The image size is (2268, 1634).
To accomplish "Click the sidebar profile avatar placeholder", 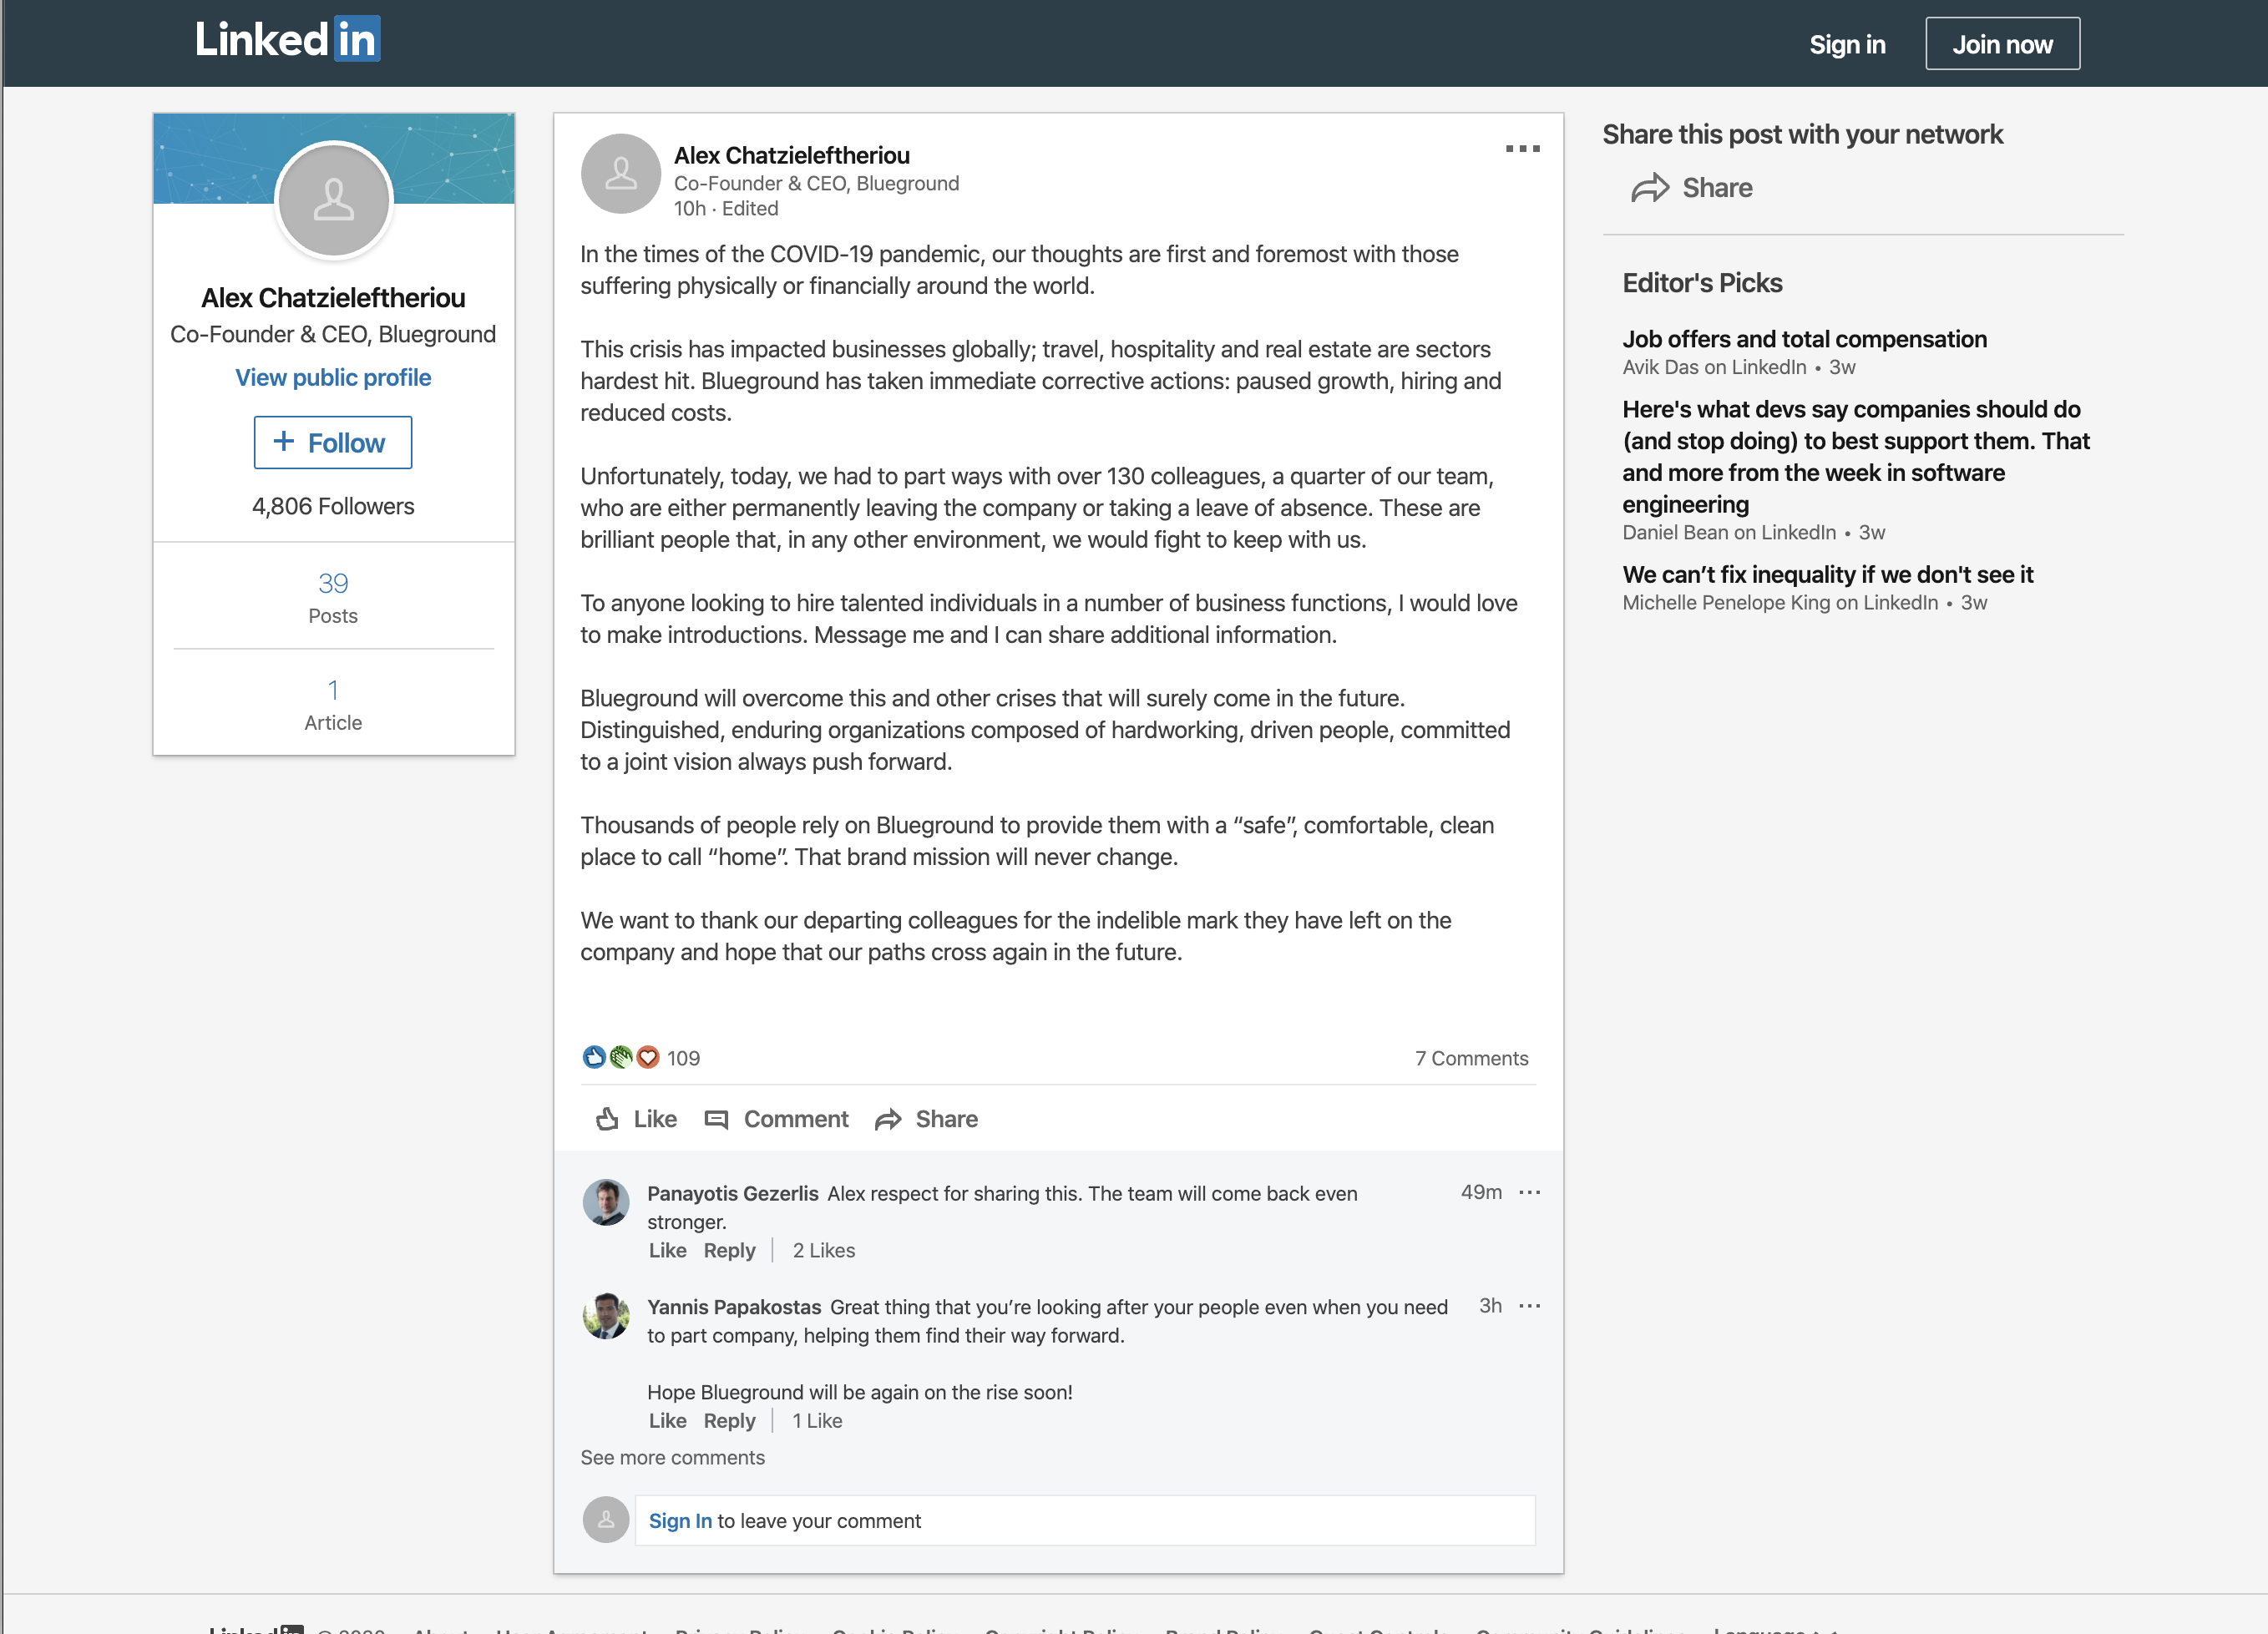I will pos(333,200).
